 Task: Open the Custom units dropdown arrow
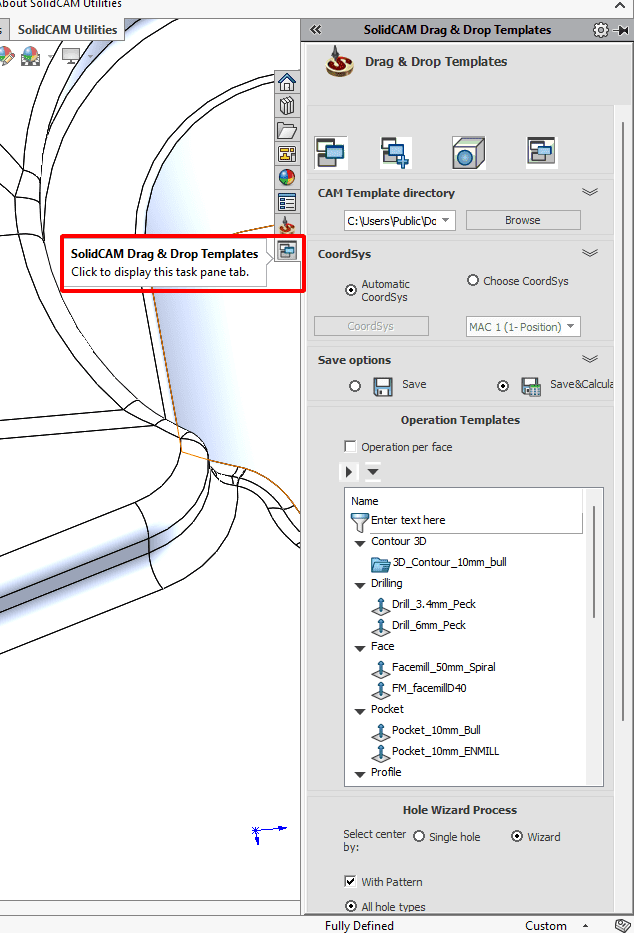click(585, 925)
